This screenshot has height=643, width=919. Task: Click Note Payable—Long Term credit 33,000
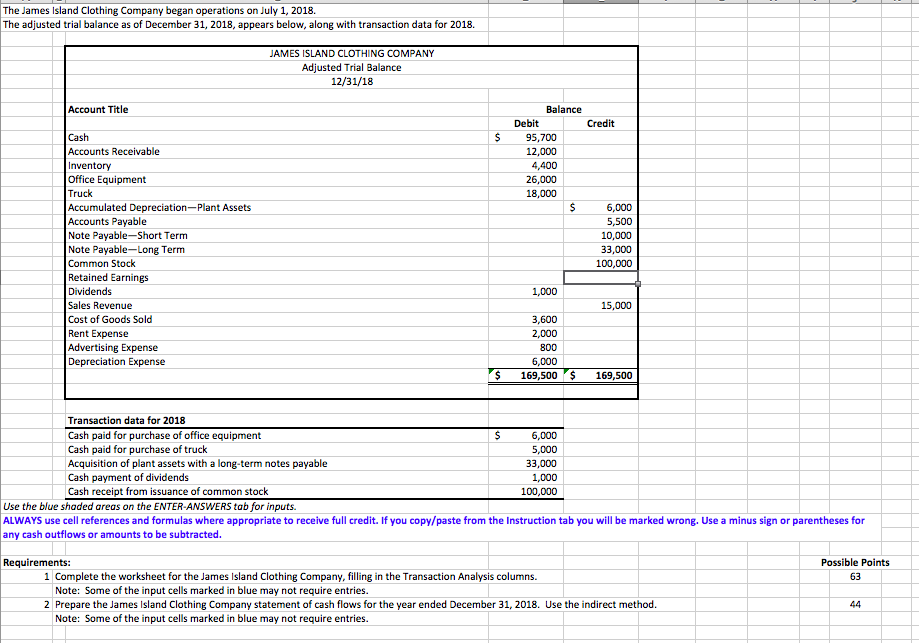616,250
